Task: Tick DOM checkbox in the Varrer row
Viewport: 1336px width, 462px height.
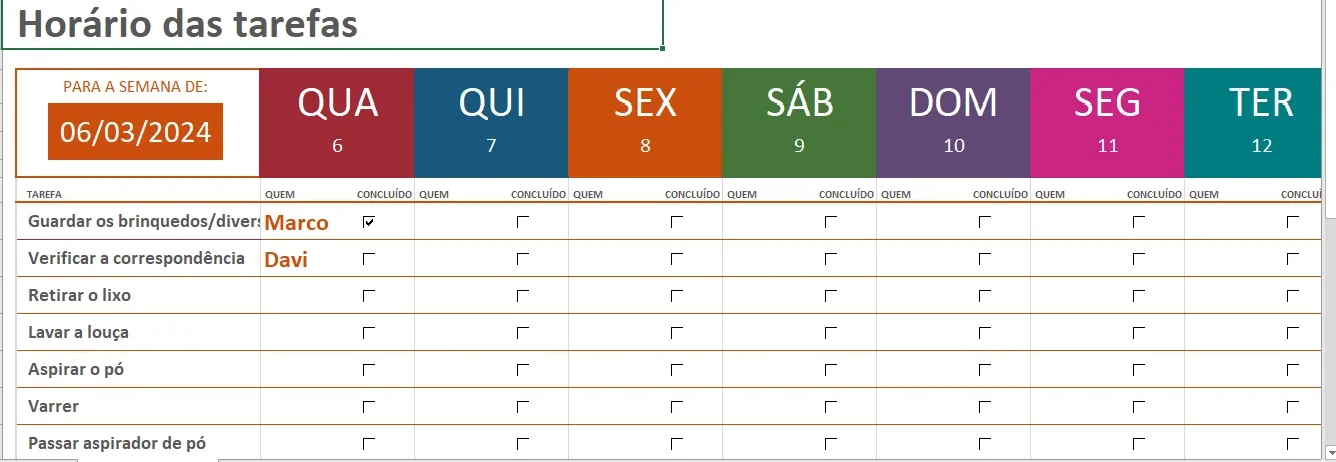Action: coord(985,407)
